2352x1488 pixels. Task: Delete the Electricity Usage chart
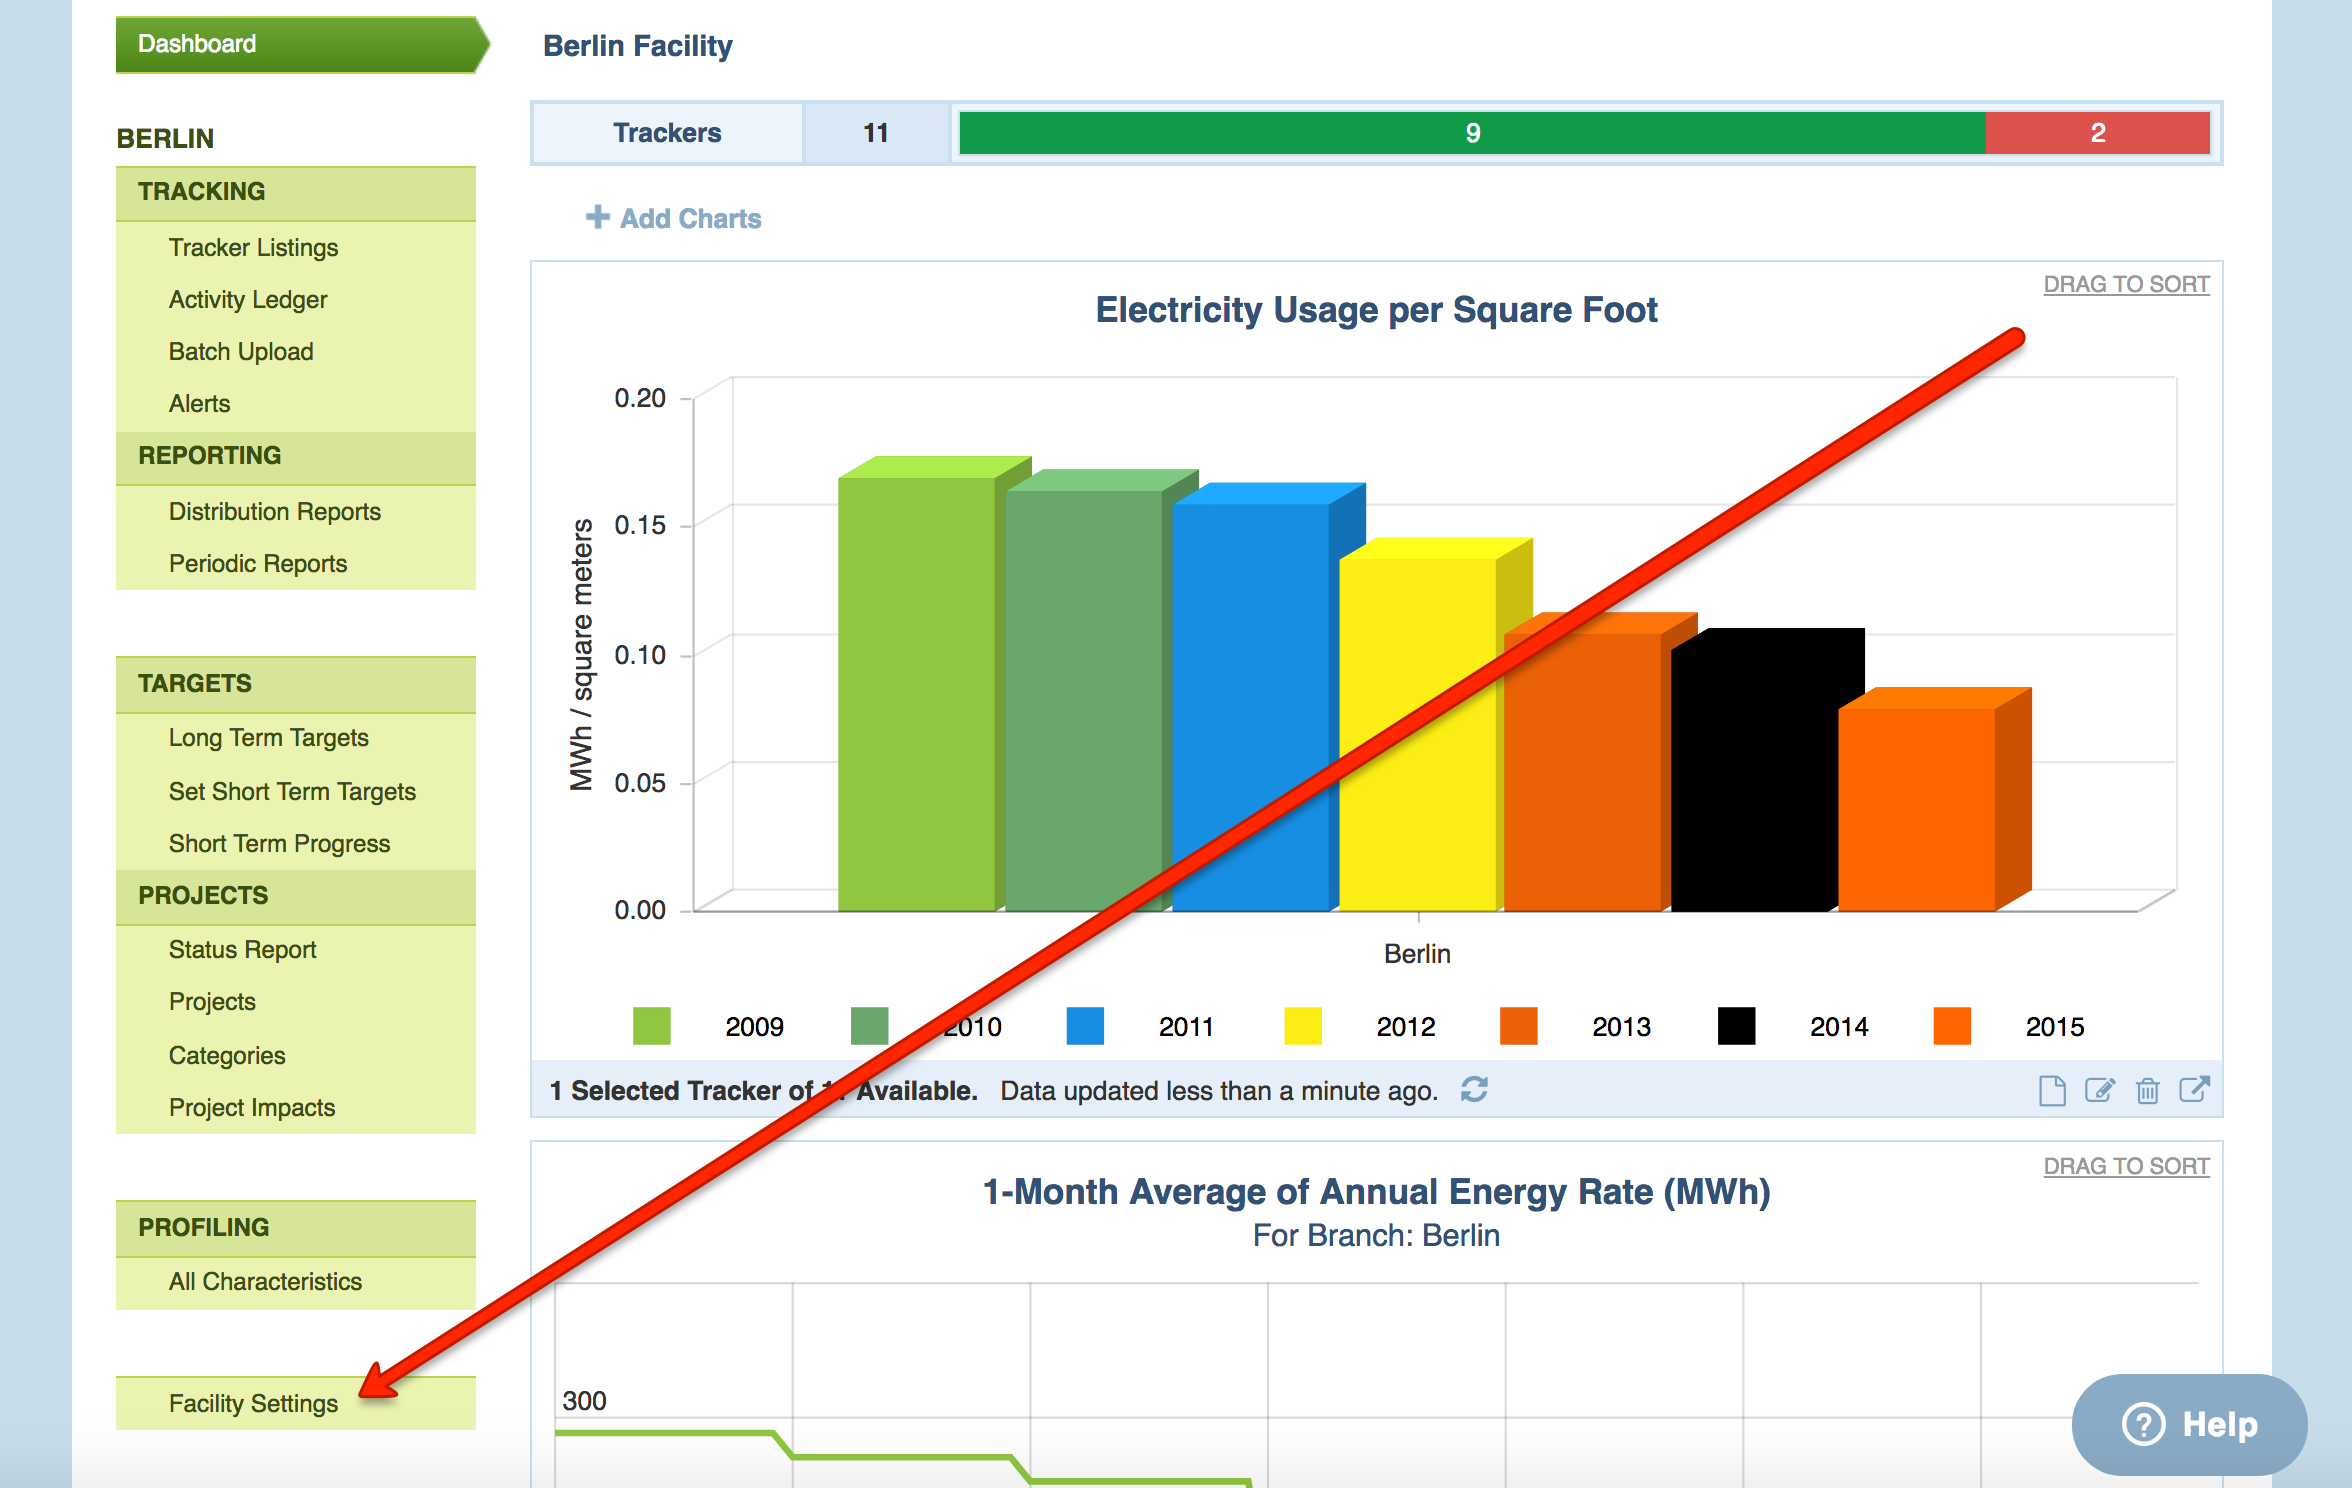[x=2147, y=1090]
